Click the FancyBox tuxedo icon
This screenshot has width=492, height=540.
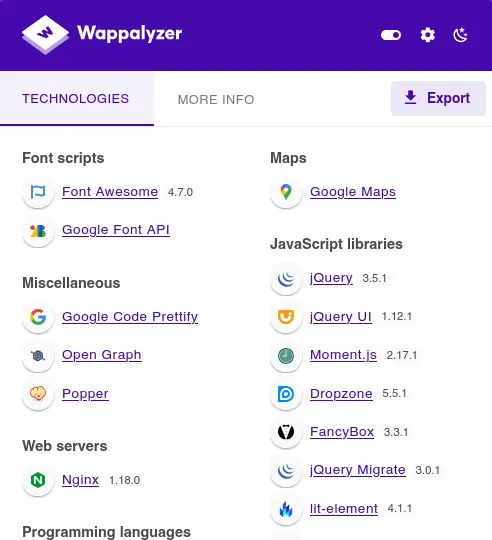[286, 432]
